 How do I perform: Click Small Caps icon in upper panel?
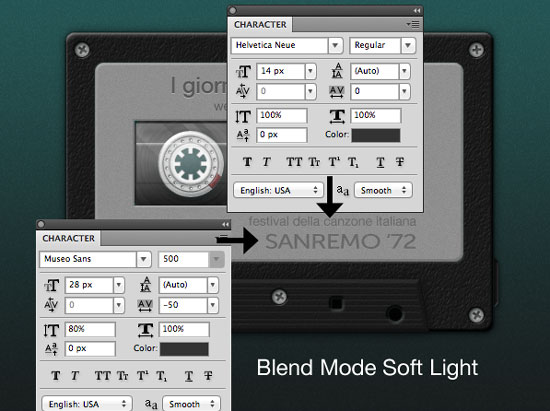point(314,162)
